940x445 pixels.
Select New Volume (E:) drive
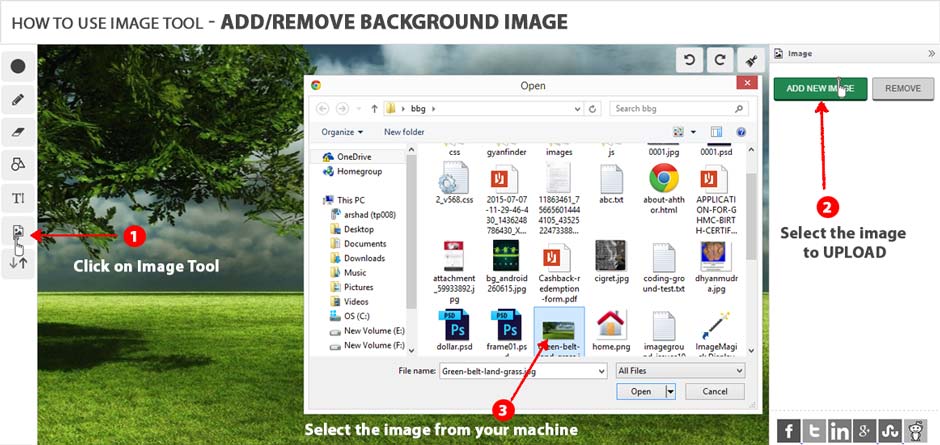[367, 330]
